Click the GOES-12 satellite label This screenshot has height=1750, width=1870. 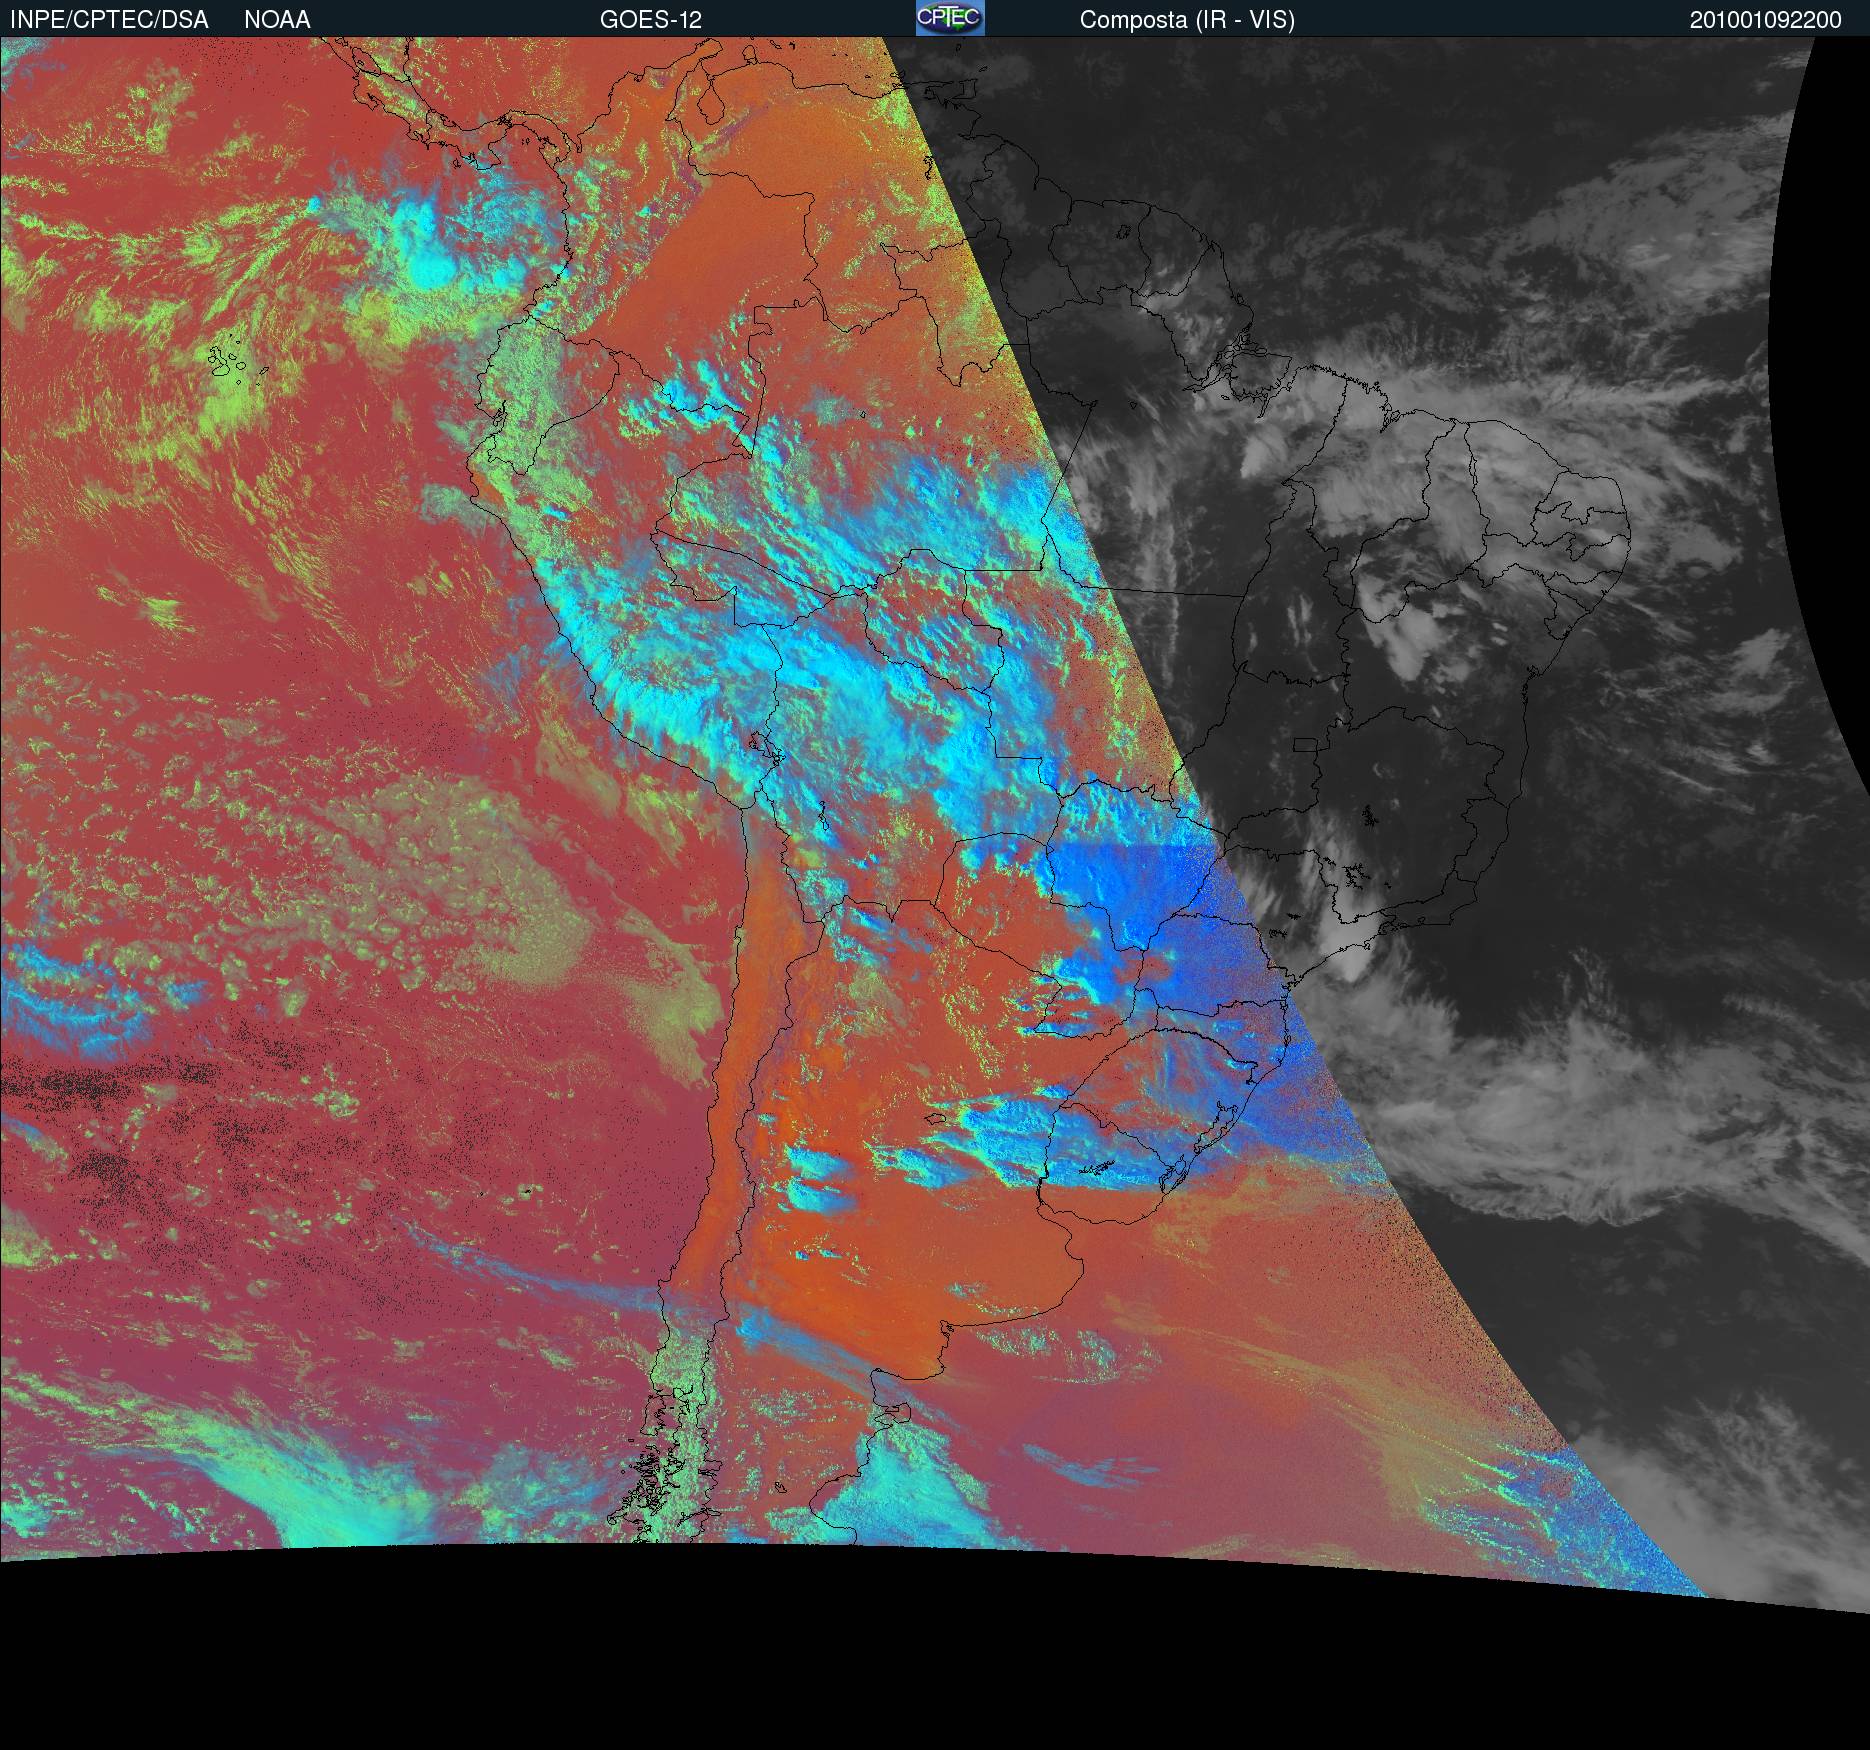click(650, 20)
